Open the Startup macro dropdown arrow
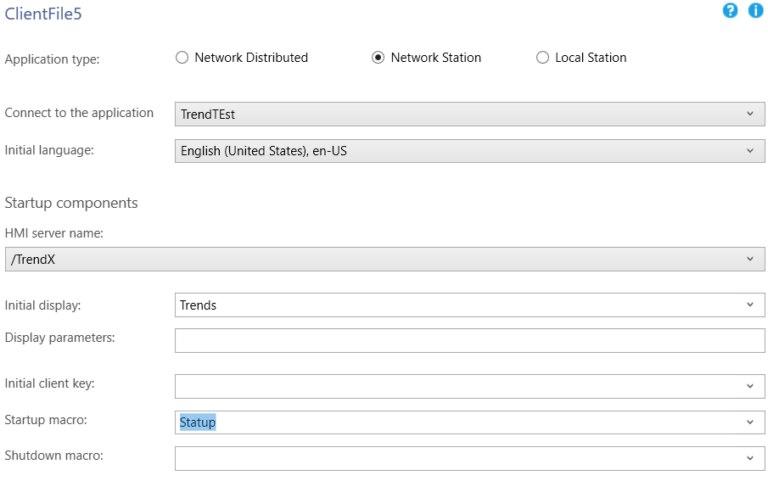Viewport: 768px width, 481px height. [750, 422]
